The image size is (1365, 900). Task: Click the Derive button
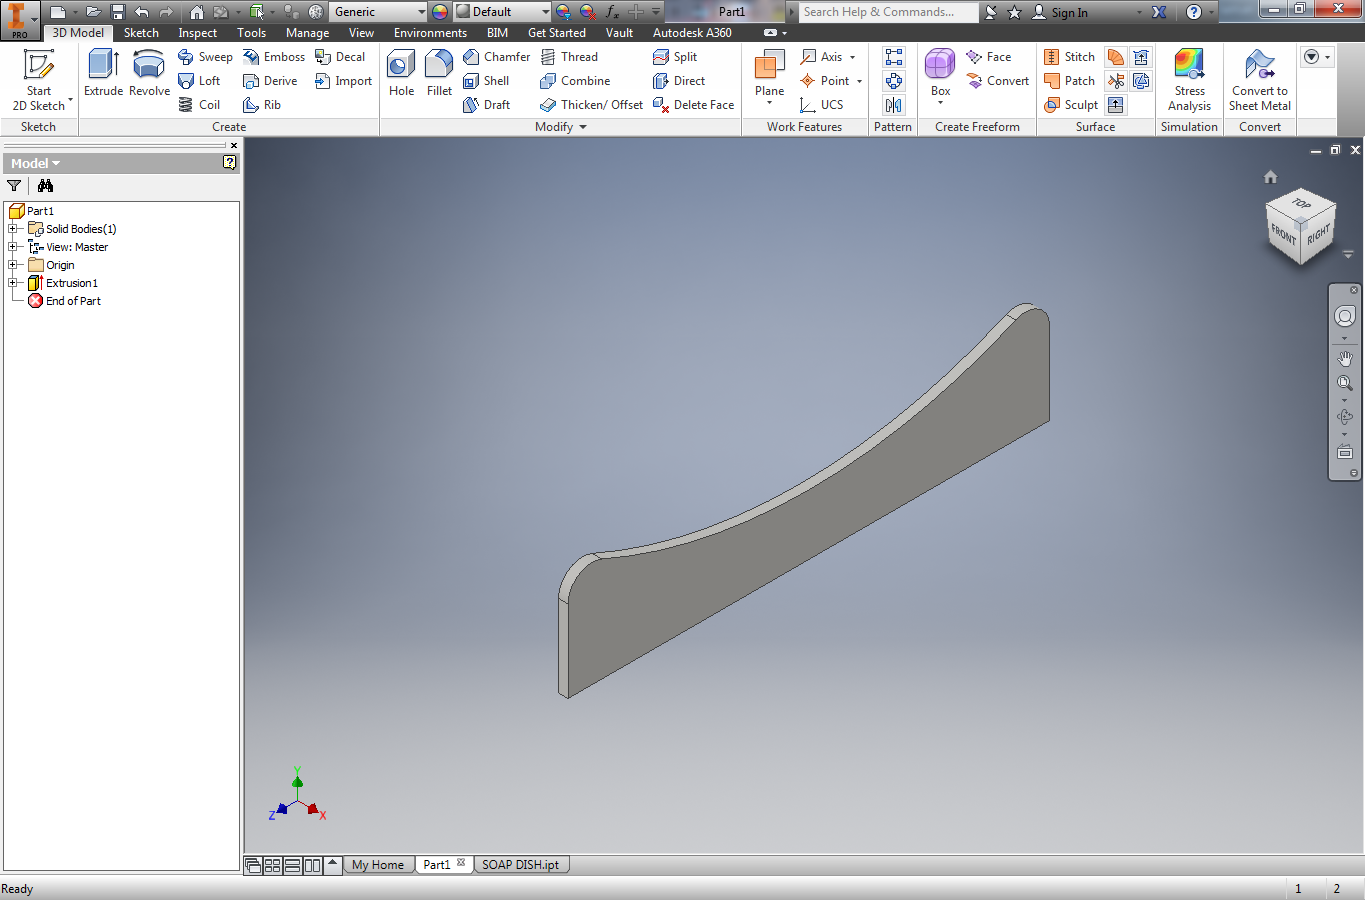pos(270,81)
